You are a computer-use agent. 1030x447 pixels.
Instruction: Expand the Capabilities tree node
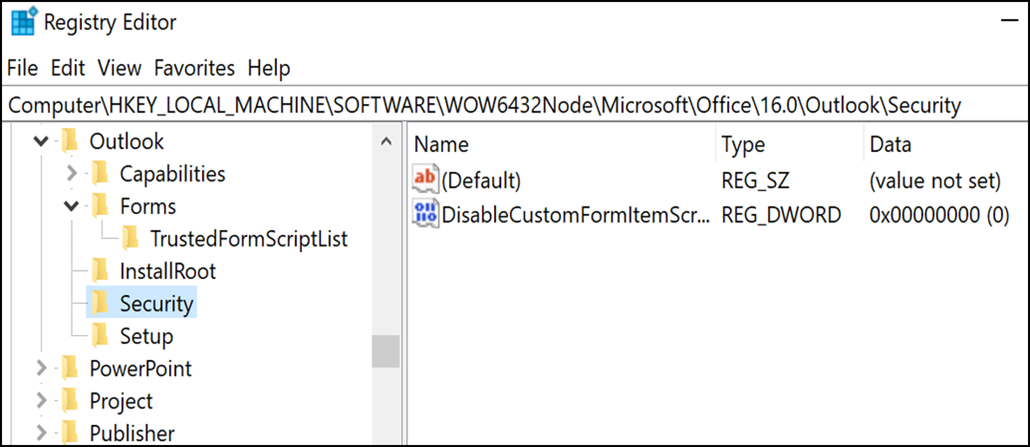pyautogui.click(x=71, y=174)
